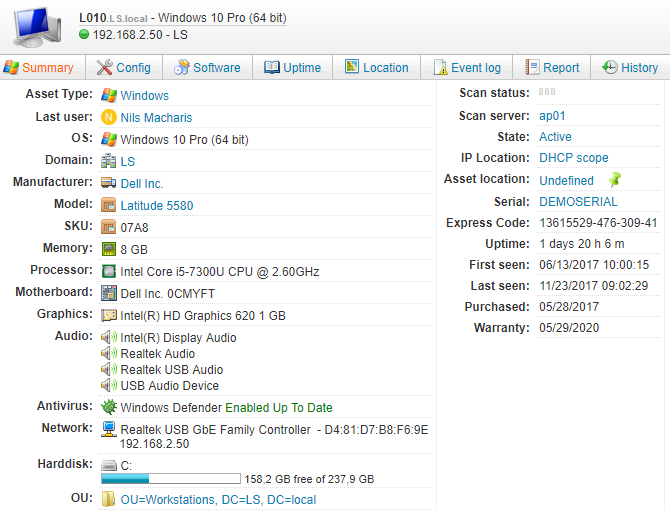Click the Active state link
The width and height of the screenshot is (670, 510).
[x=555, y=137]
